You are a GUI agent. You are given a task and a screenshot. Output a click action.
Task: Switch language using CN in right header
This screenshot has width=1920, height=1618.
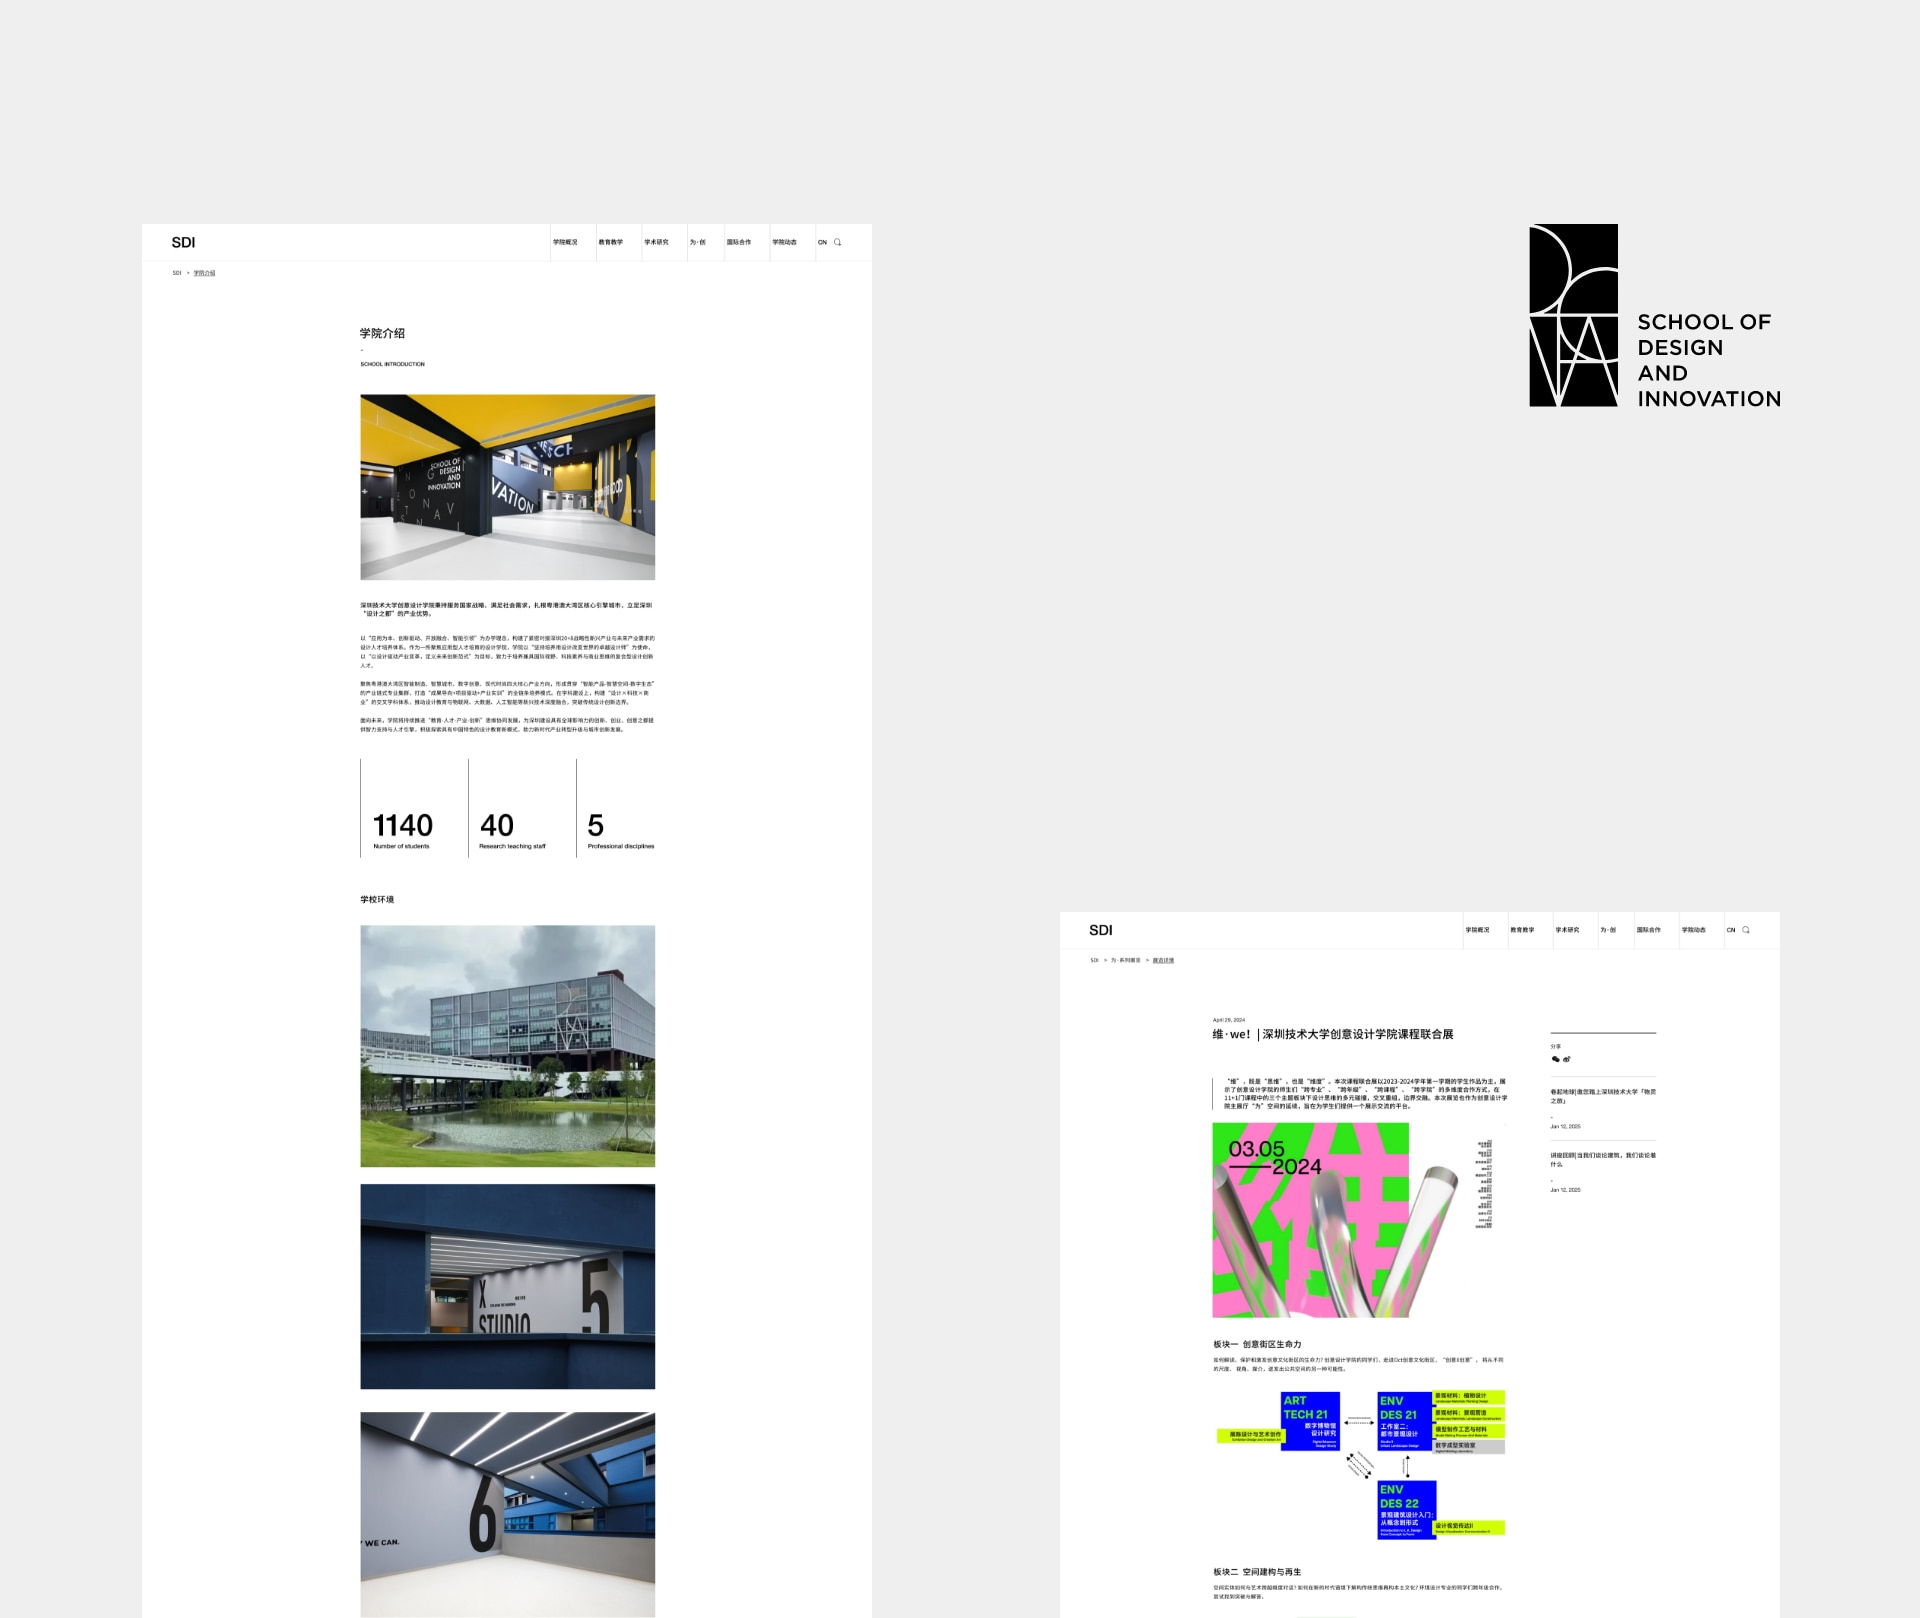pos(1731,930)
